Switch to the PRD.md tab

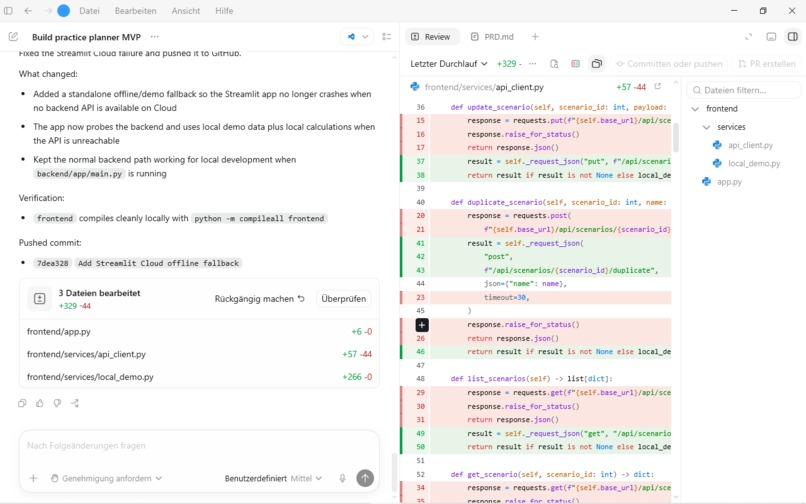tap(492, 37)
